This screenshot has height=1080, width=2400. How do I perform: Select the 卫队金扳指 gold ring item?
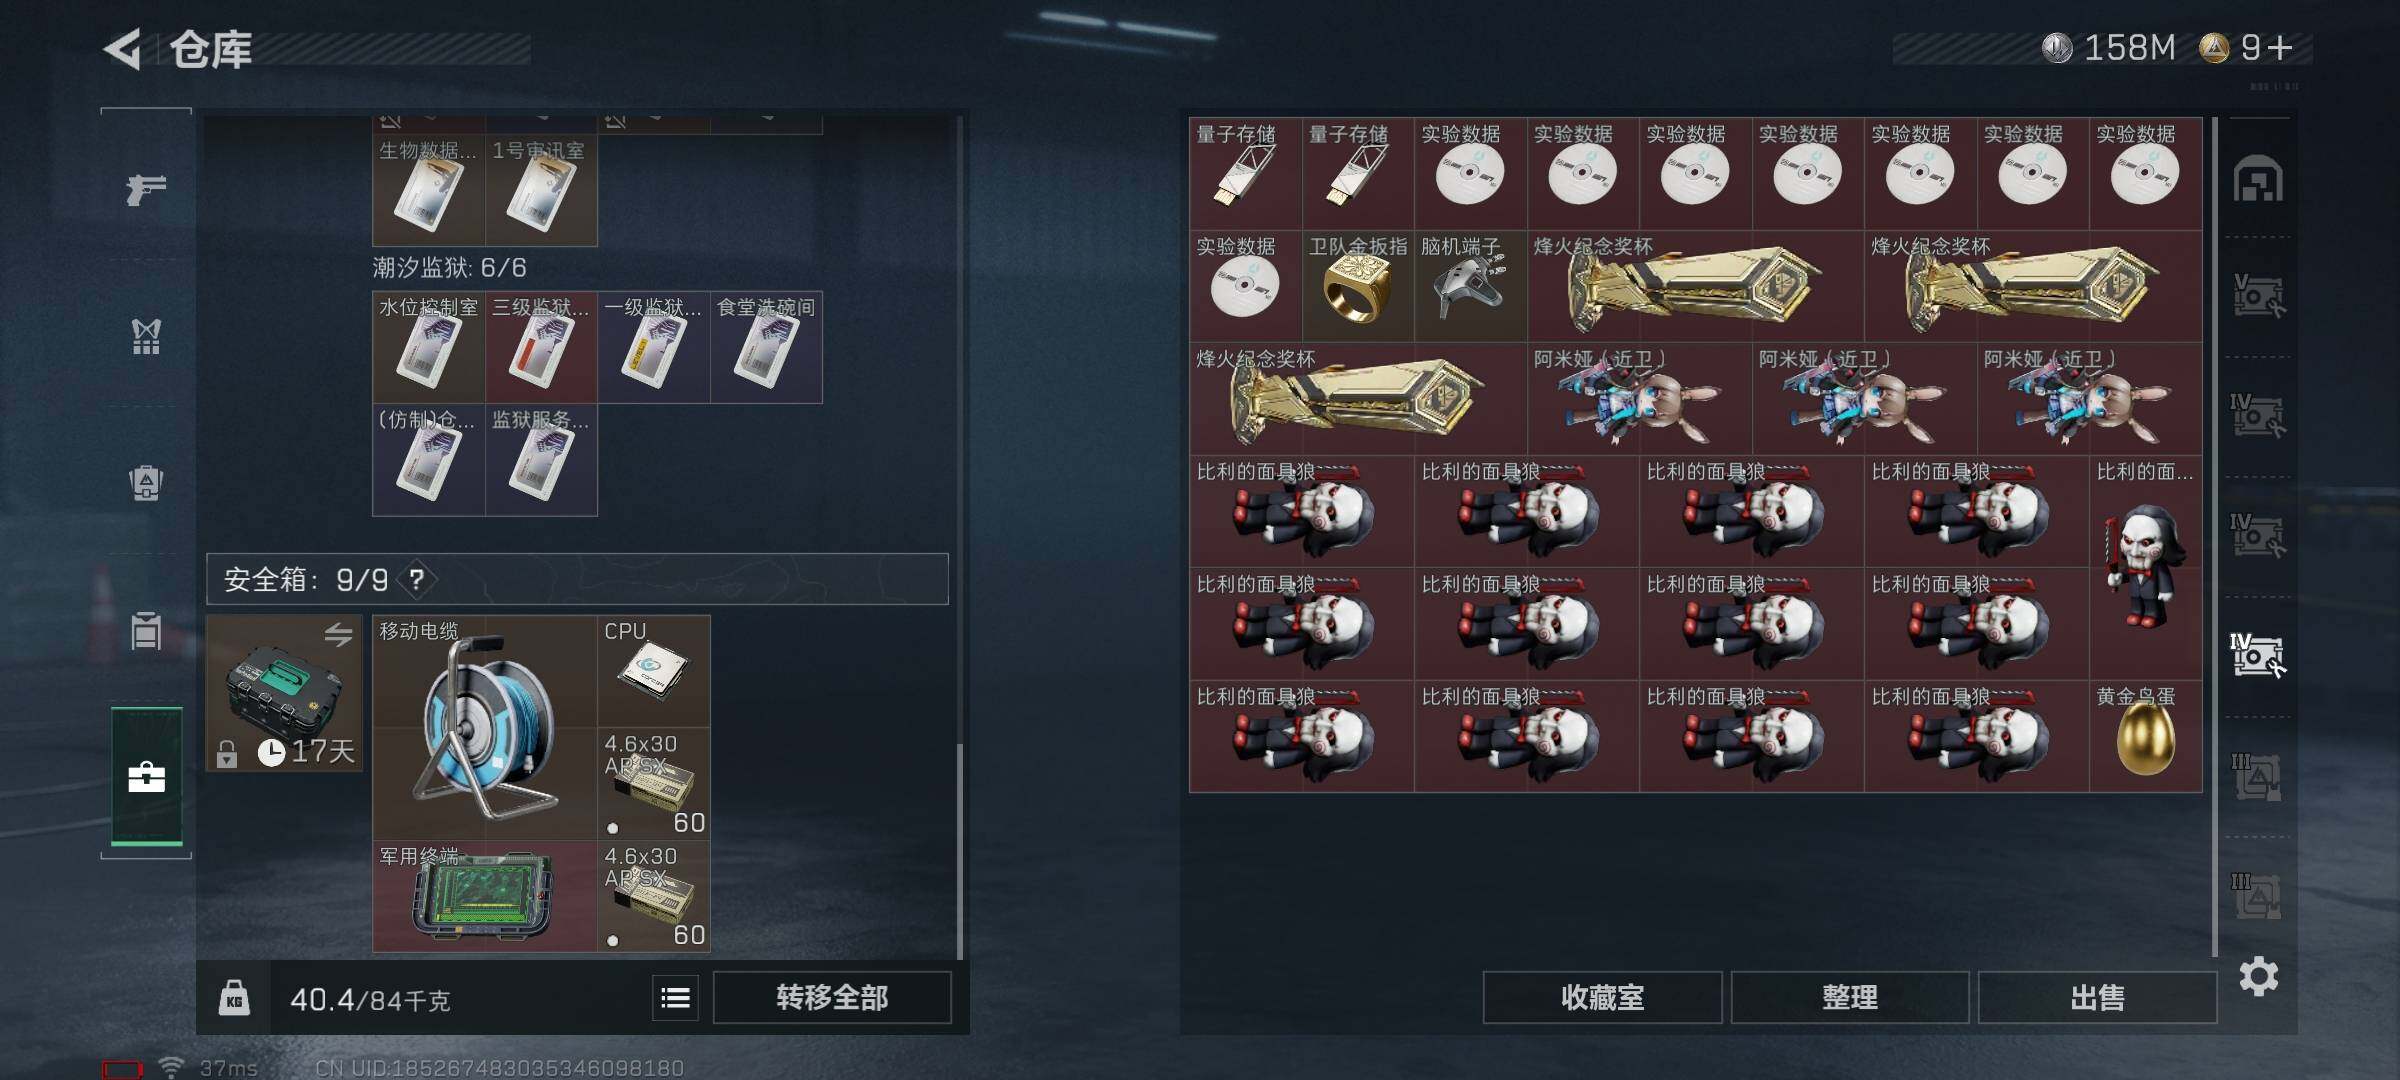[1358, 286]
